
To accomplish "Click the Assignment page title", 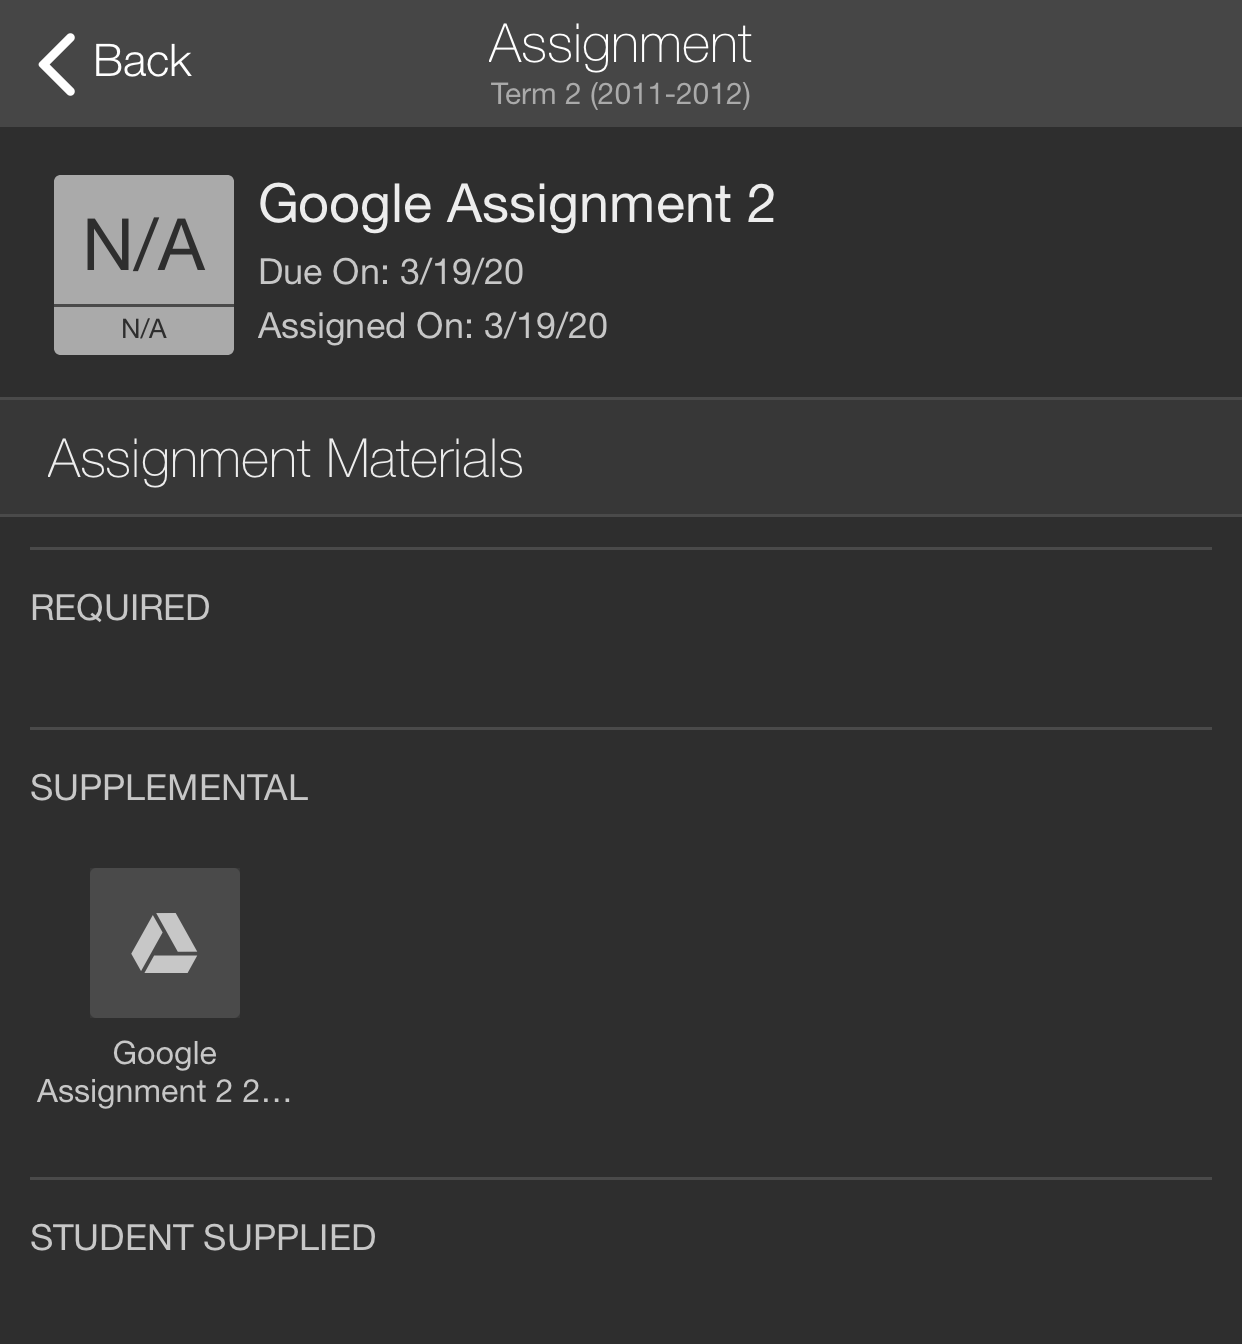I will pos(620,45).
